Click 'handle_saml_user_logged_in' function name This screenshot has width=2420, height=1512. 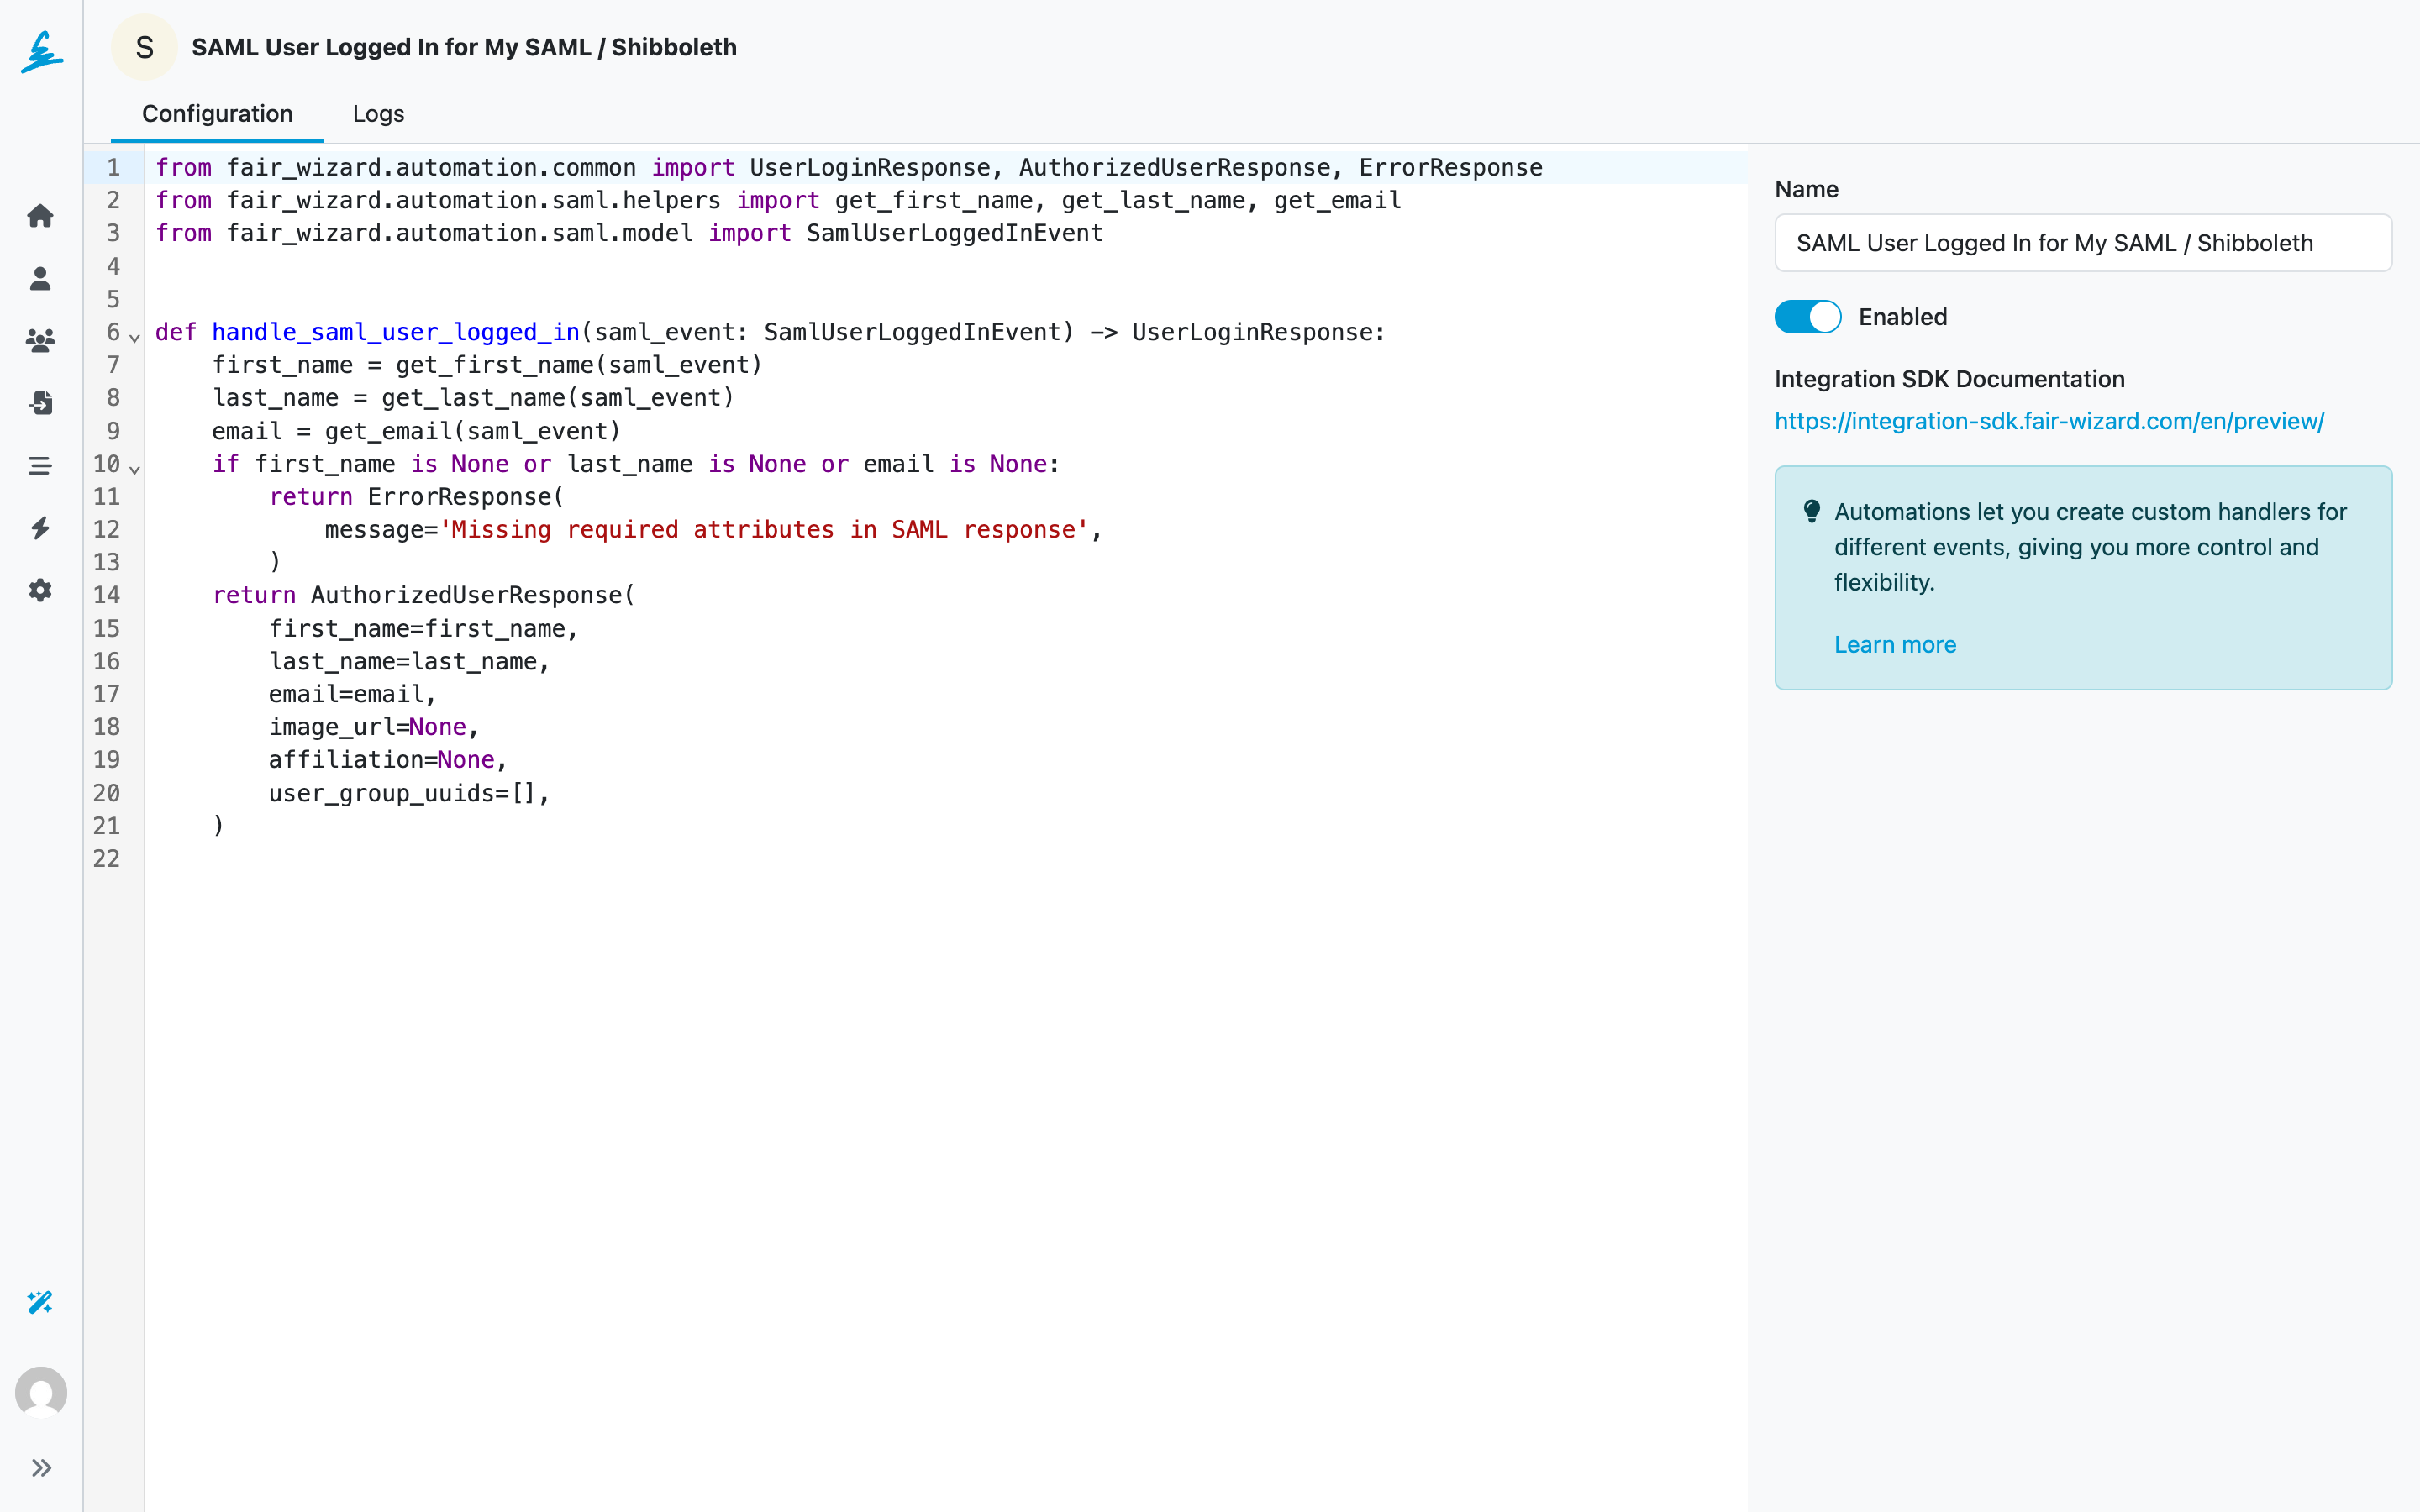(396, 332)
